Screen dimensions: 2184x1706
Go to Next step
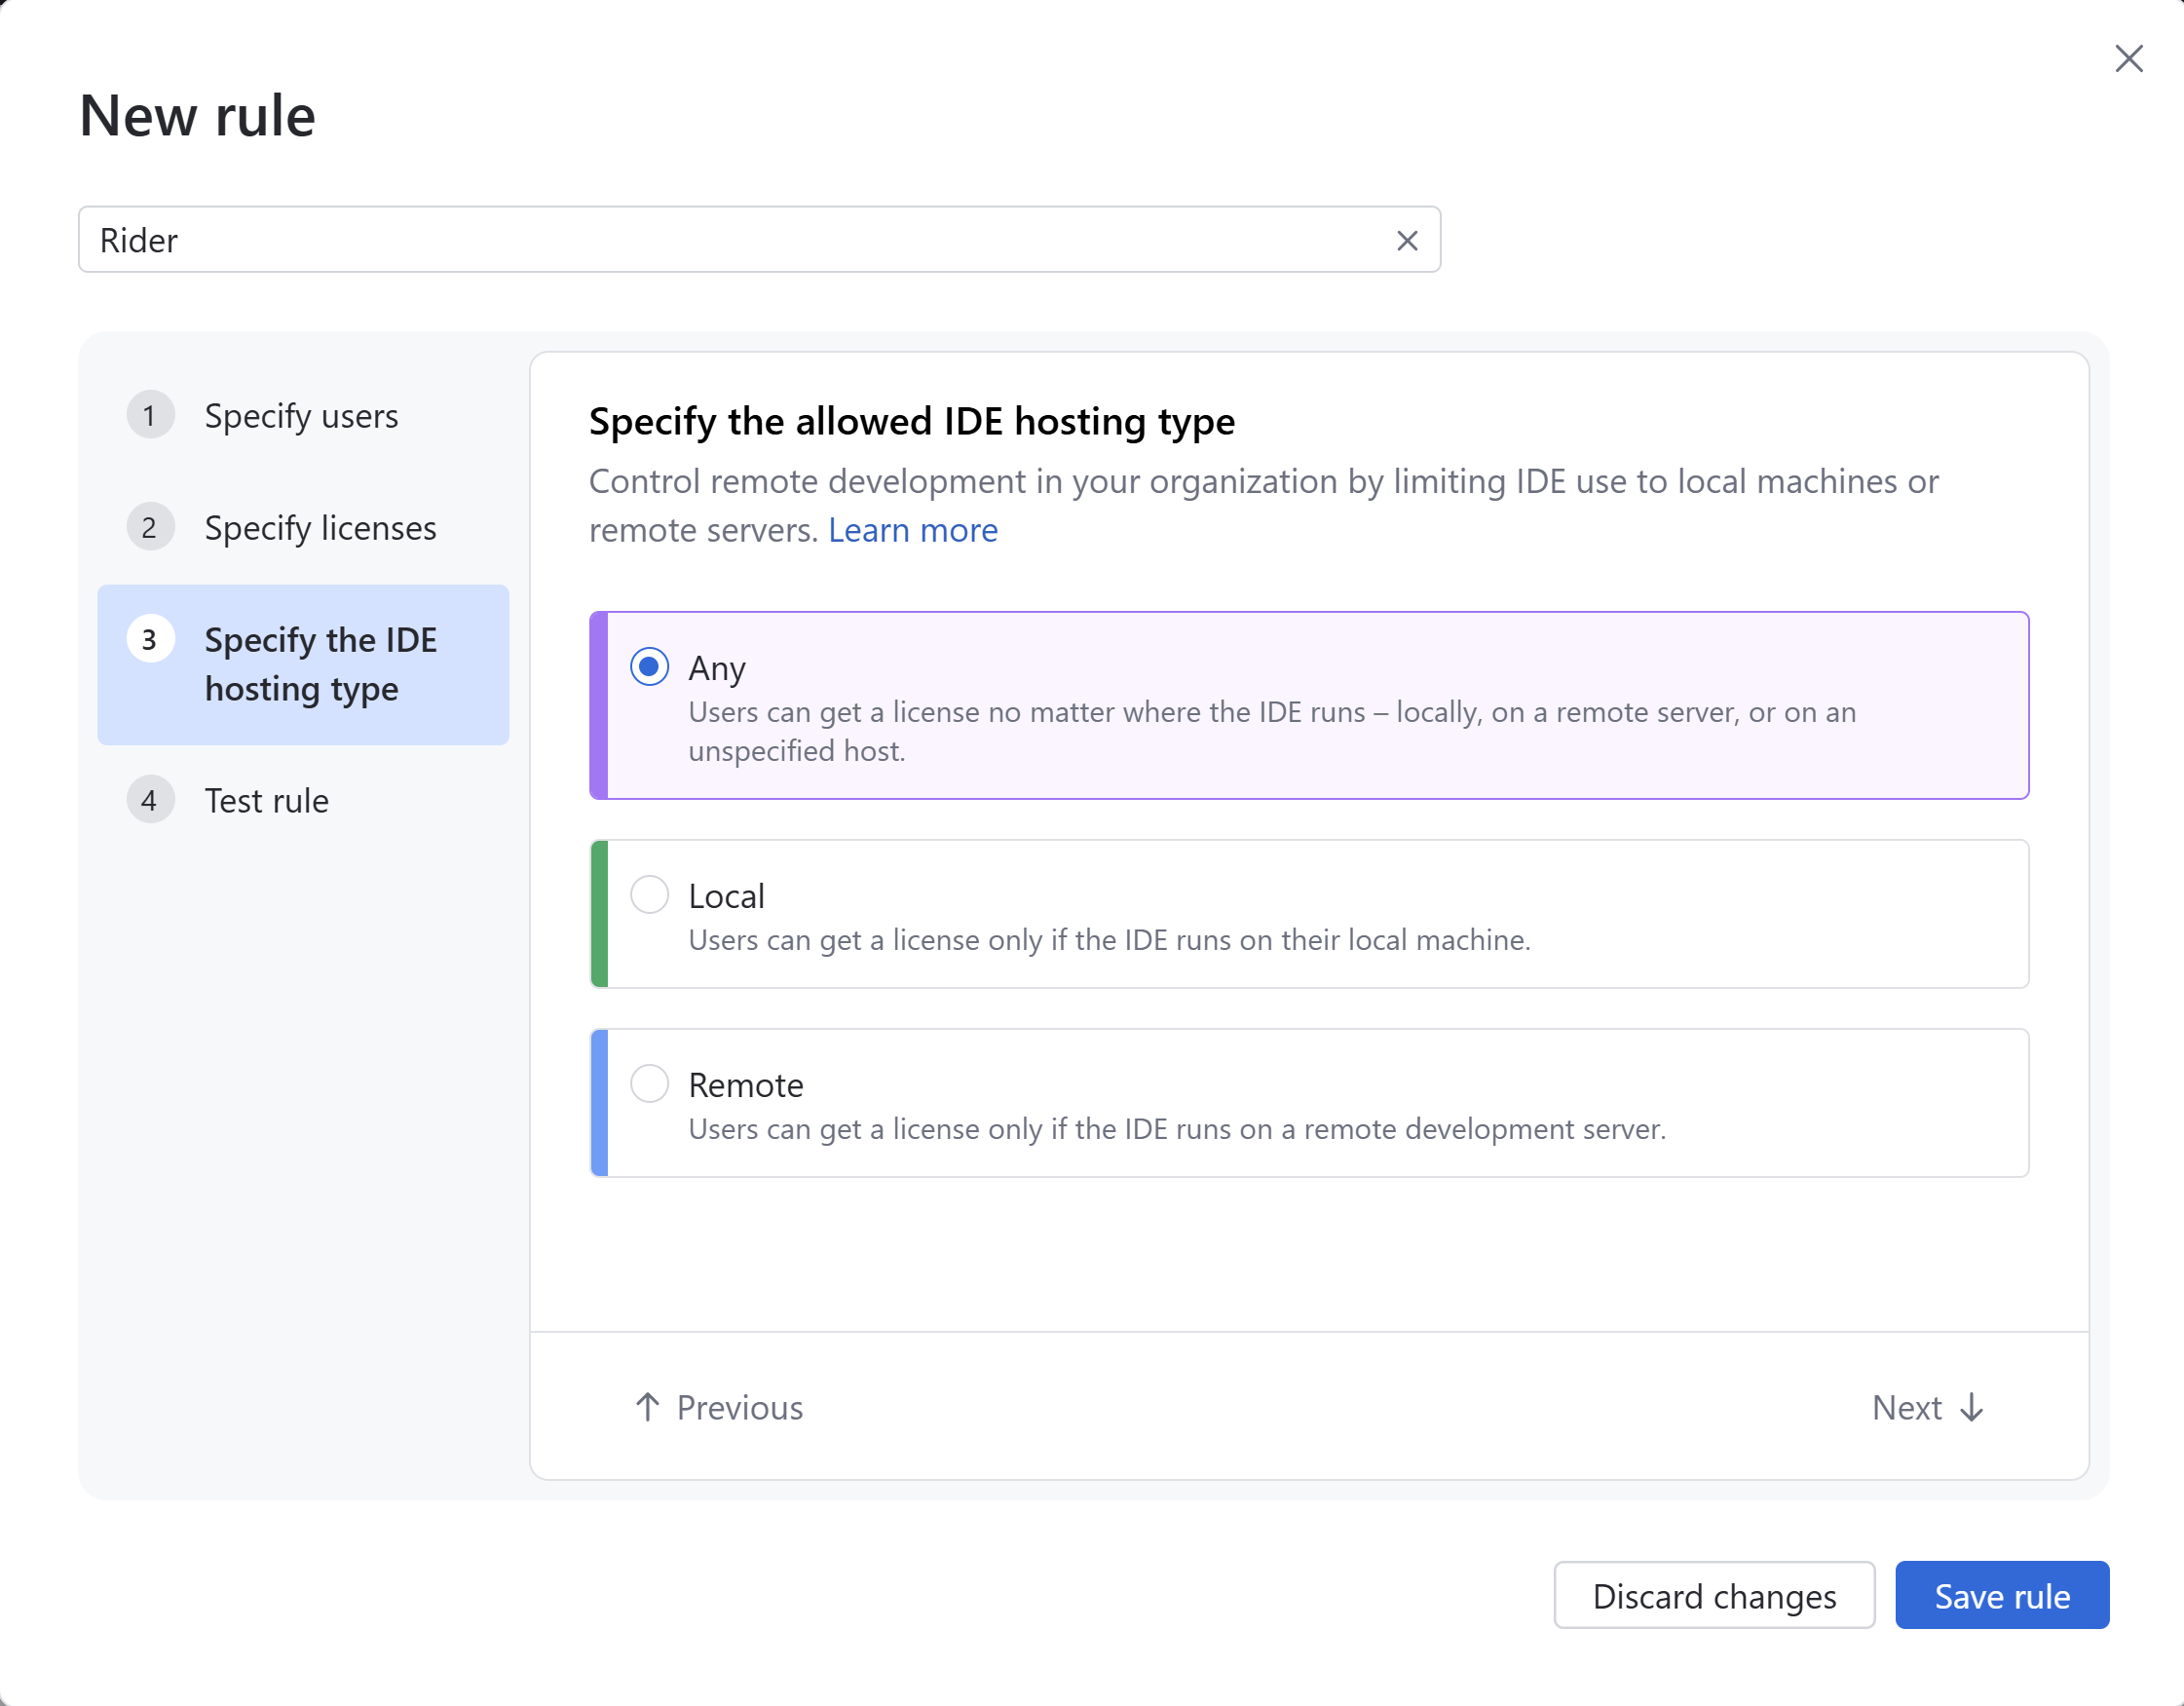pyautogui.click(x=1928, y=1407)
